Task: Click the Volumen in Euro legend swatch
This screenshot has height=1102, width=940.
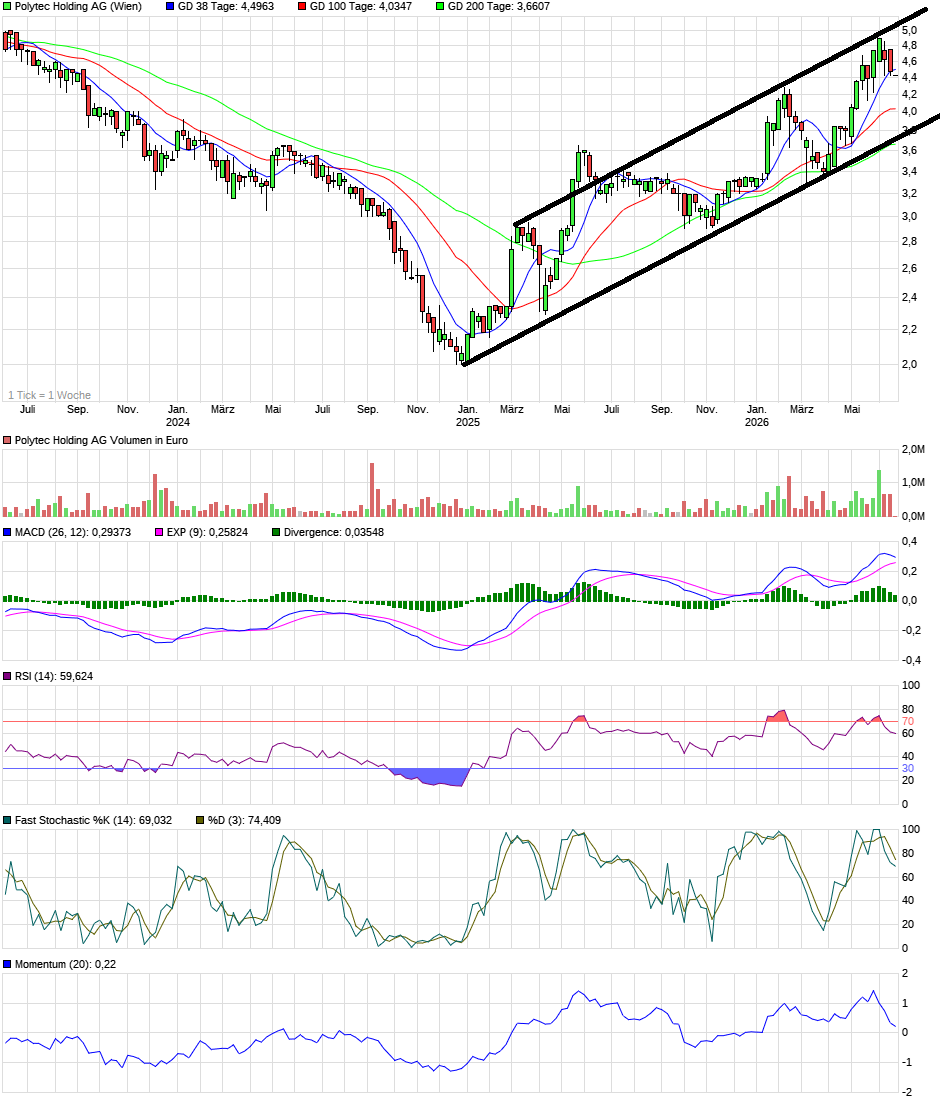Action: (x=7, y=440)
